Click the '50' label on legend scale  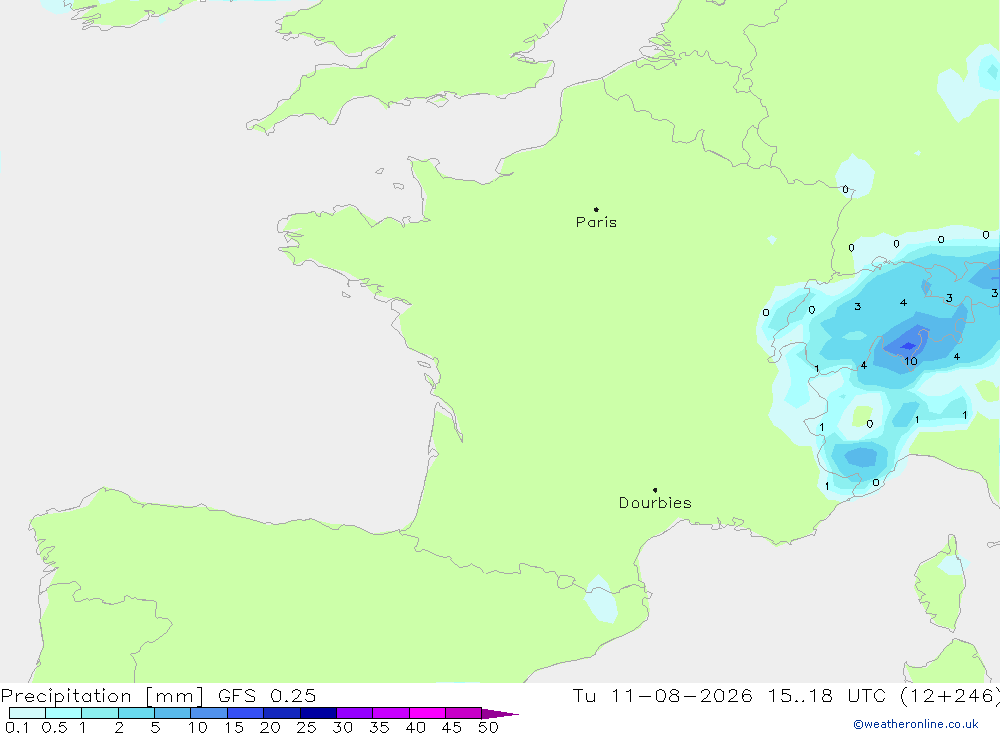click(488, 727)
